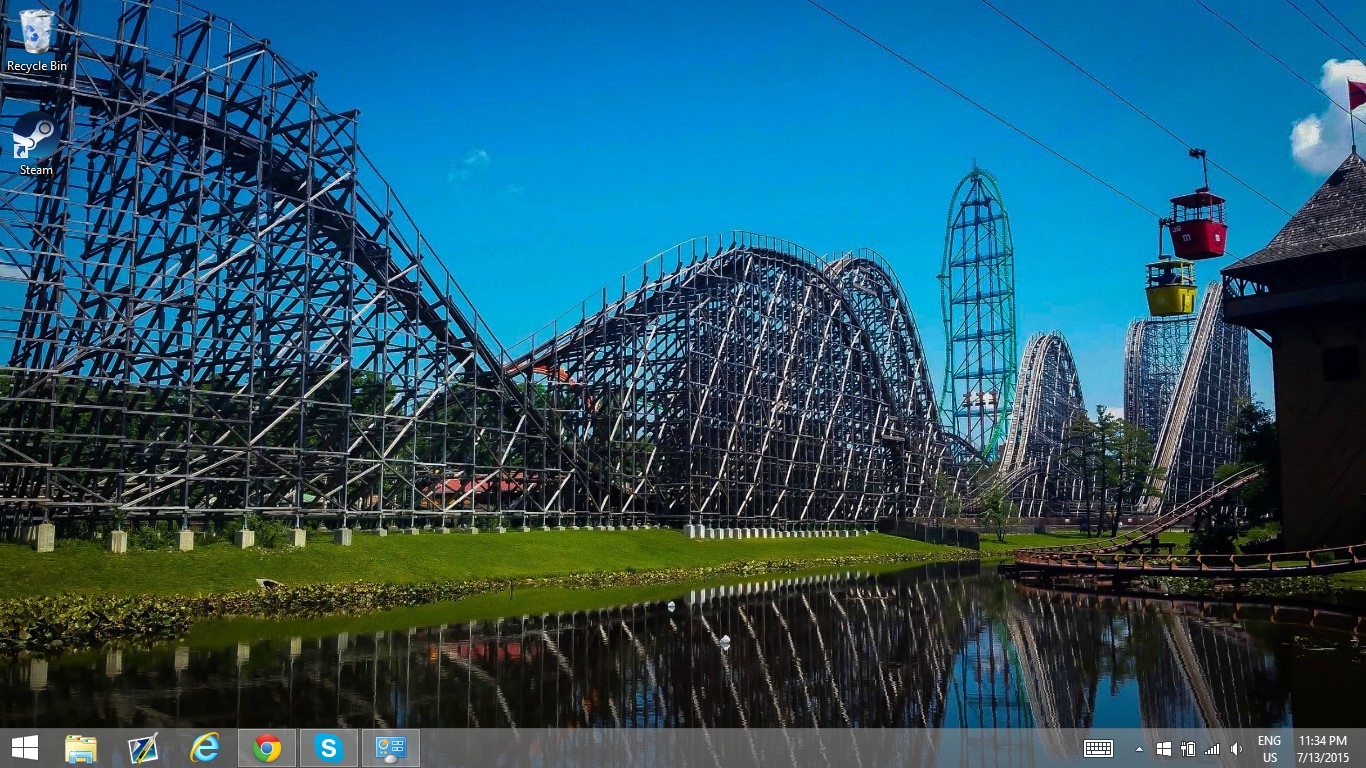The width and height of the screenshot is (1366, 768).
Task: Open battery power status icon
Action: (1188, 749)
